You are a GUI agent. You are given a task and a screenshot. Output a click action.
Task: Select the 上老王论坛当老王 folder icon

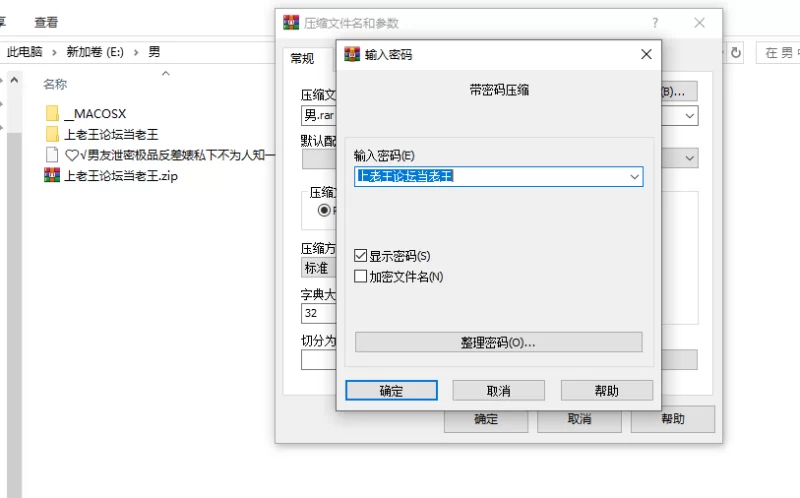pyautogui.click(x=52, y=134)
